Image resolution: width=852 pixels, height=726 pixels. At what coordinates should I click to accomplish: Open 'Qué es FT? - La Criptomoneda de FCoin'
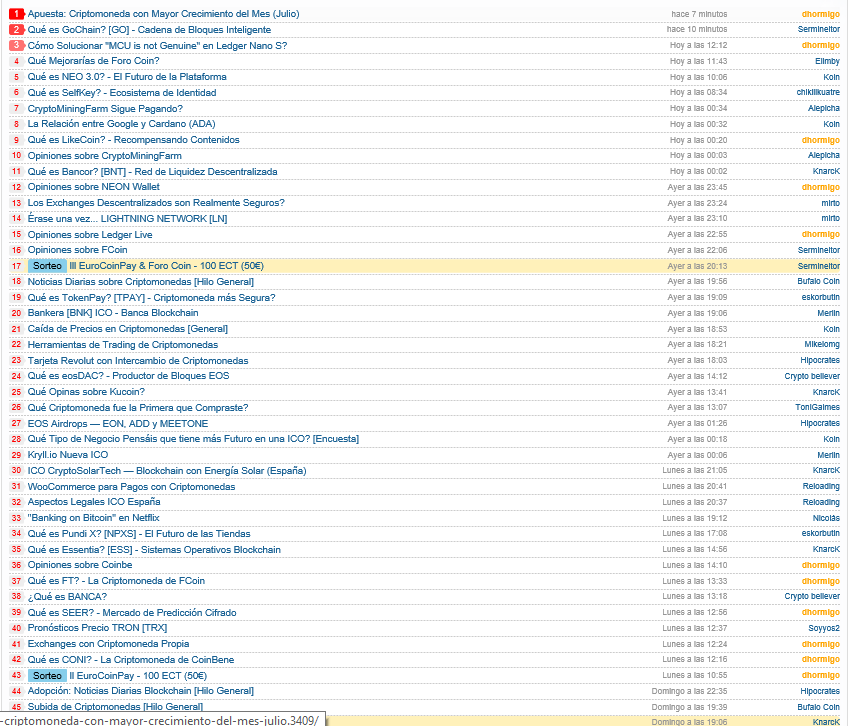116,581
